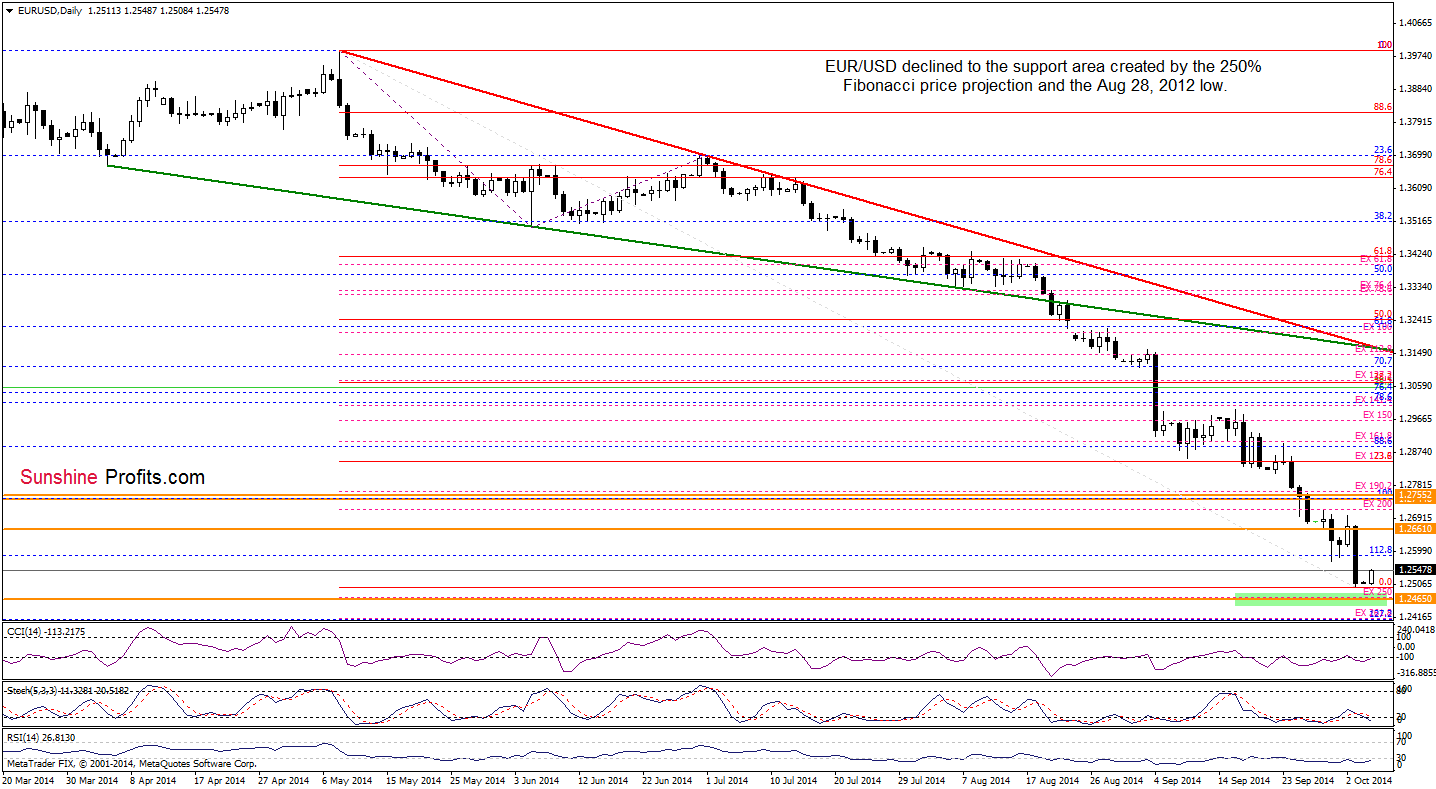Click the EX 123.6 Fibonacci extension label
The image size is (1436, 789).
[x=1375, y=455]
